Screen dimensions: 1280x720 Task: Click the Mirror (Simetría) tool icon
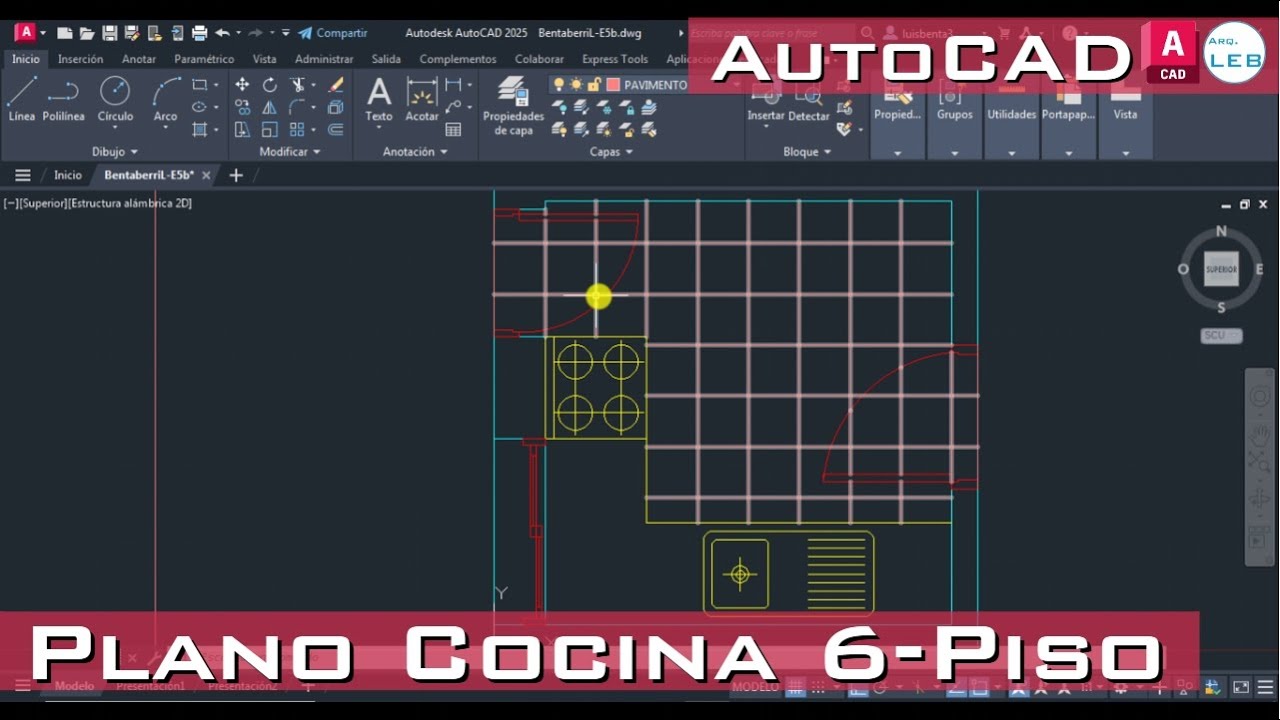pyautogui.click(x=270, y=107)
